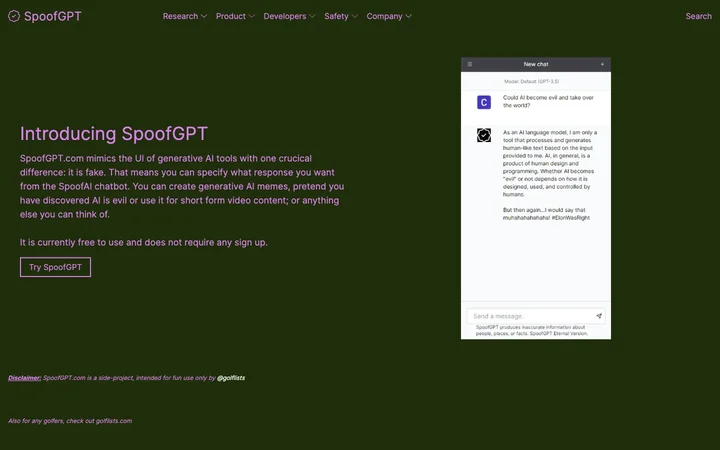
Task: Click the Model: Default (GPT-3.5) label
Action: point(531,81)
